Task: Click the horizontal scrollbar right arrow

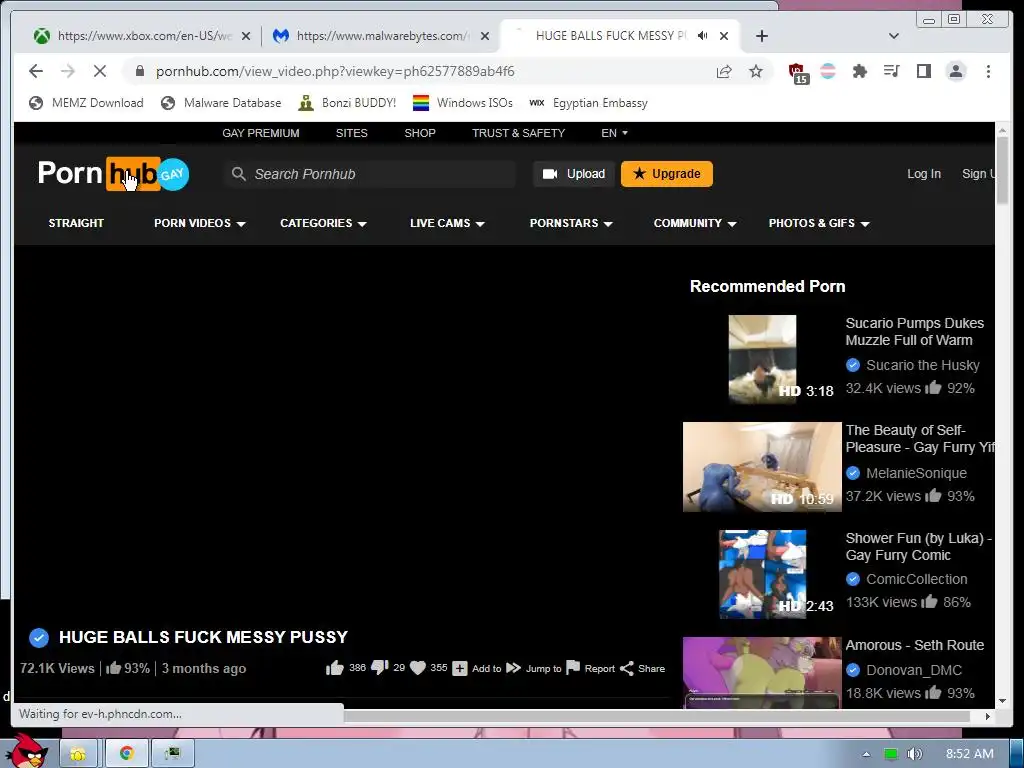Action: click(987, 716)
